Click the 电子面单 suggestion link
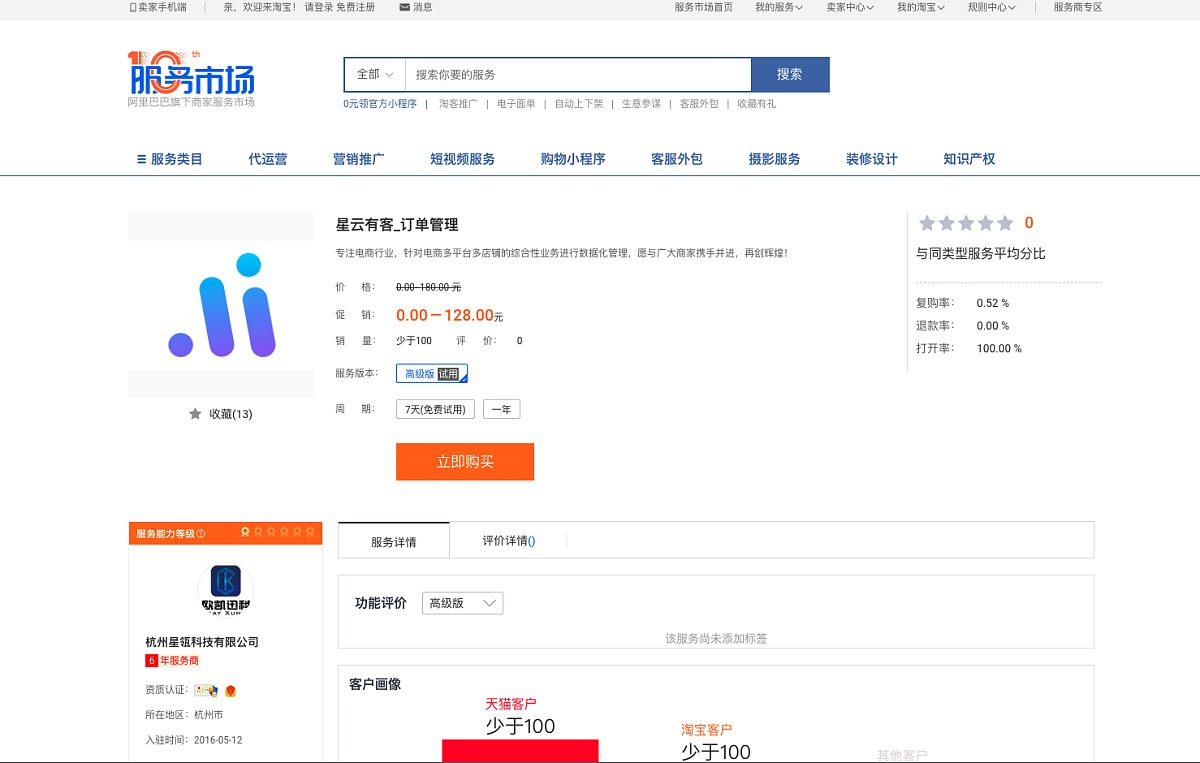Image resolution: width=1200 pixels, height=763 pixels. 516,104
